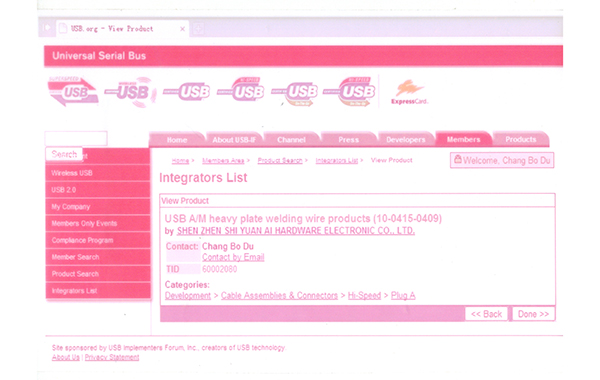Click the ExpressCard logo
Viewport: 600px width, 380px height.
(409, 92)
